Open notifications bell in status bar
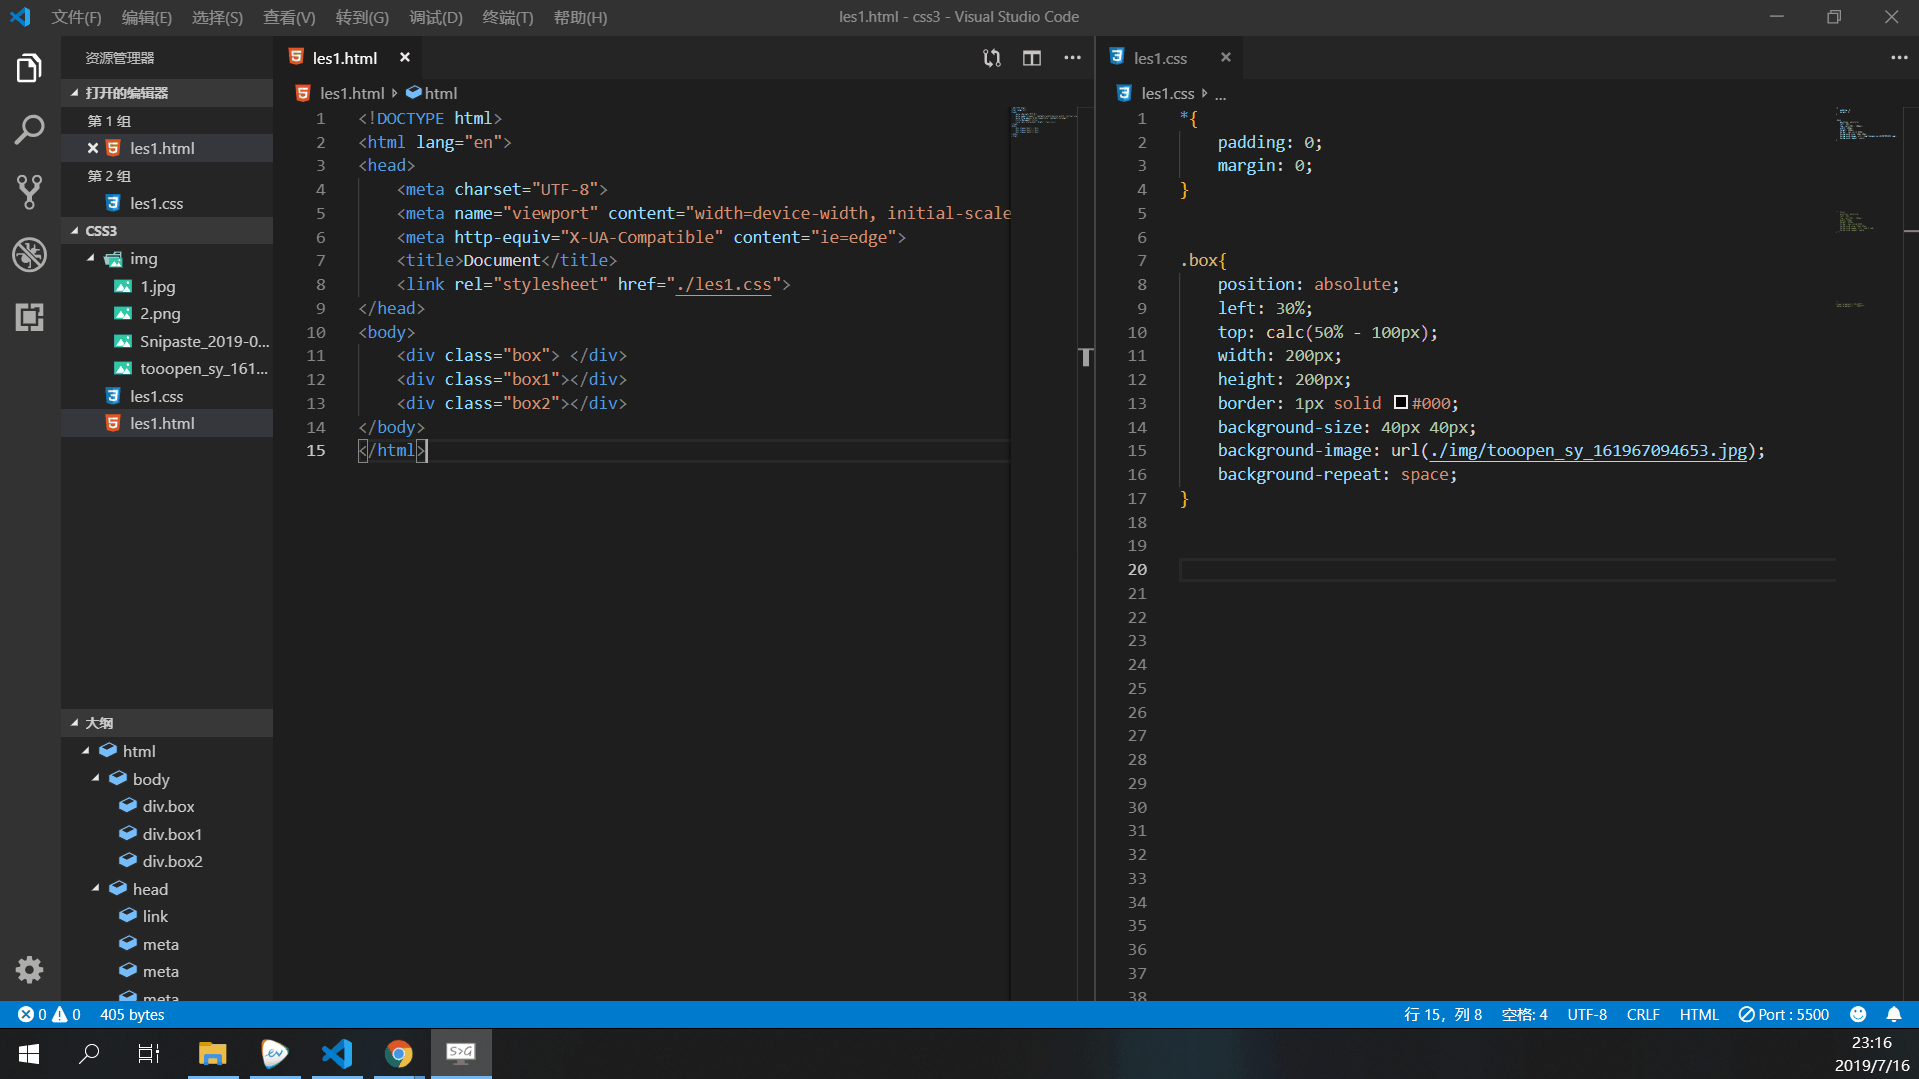The height and width of the screenshot is (1079, 1919). point(1893,1014)
